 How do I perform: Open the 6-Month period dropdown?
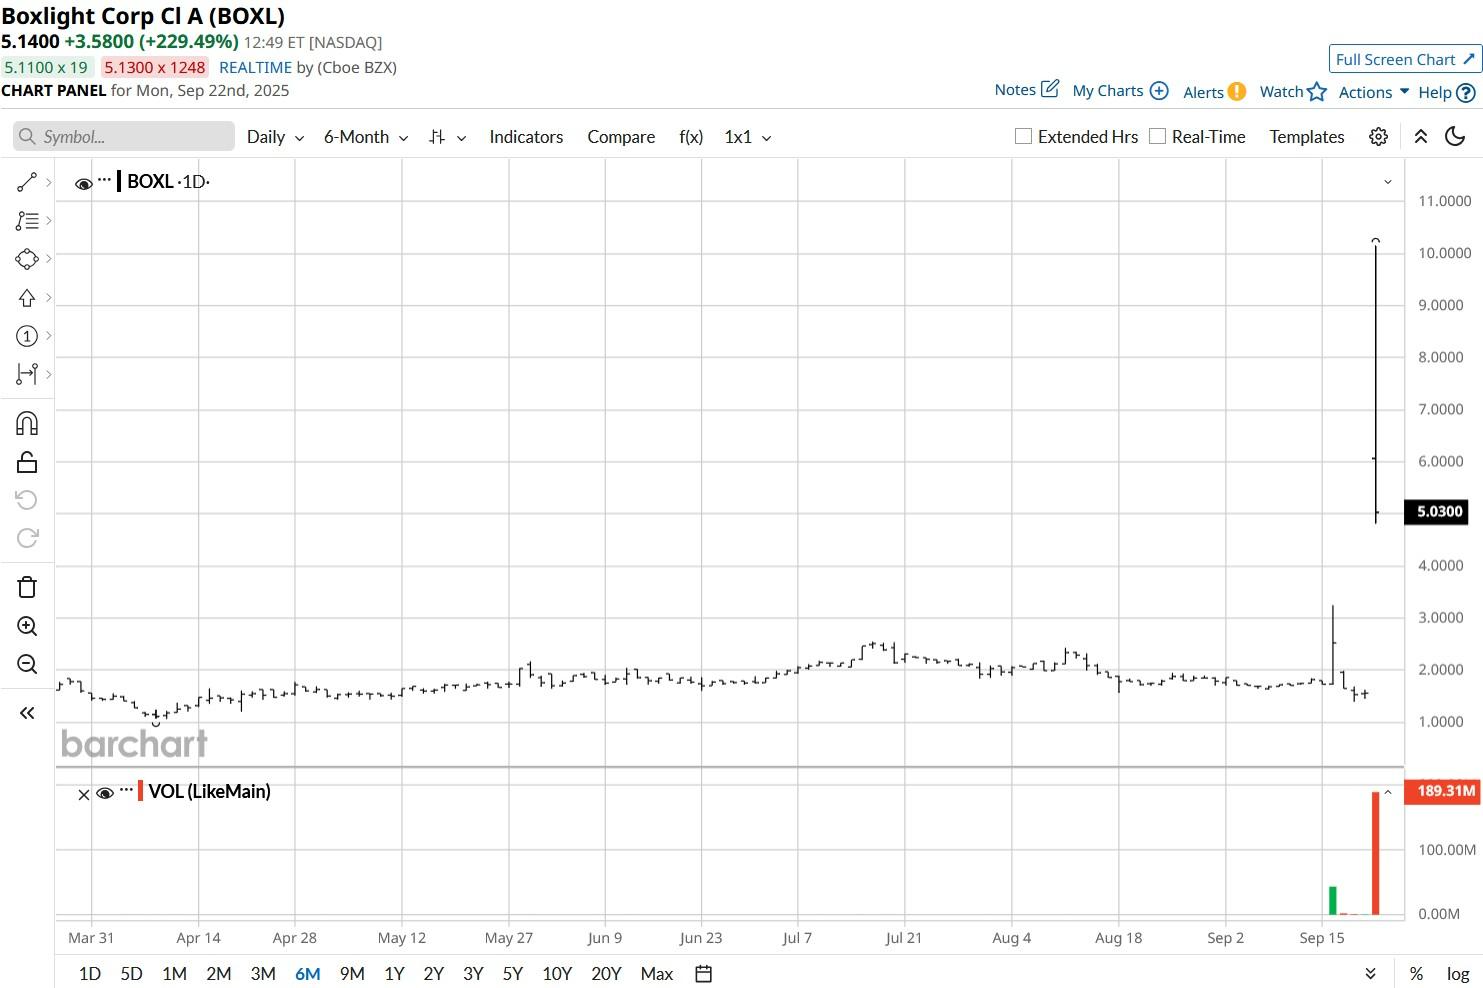point(366,137)
